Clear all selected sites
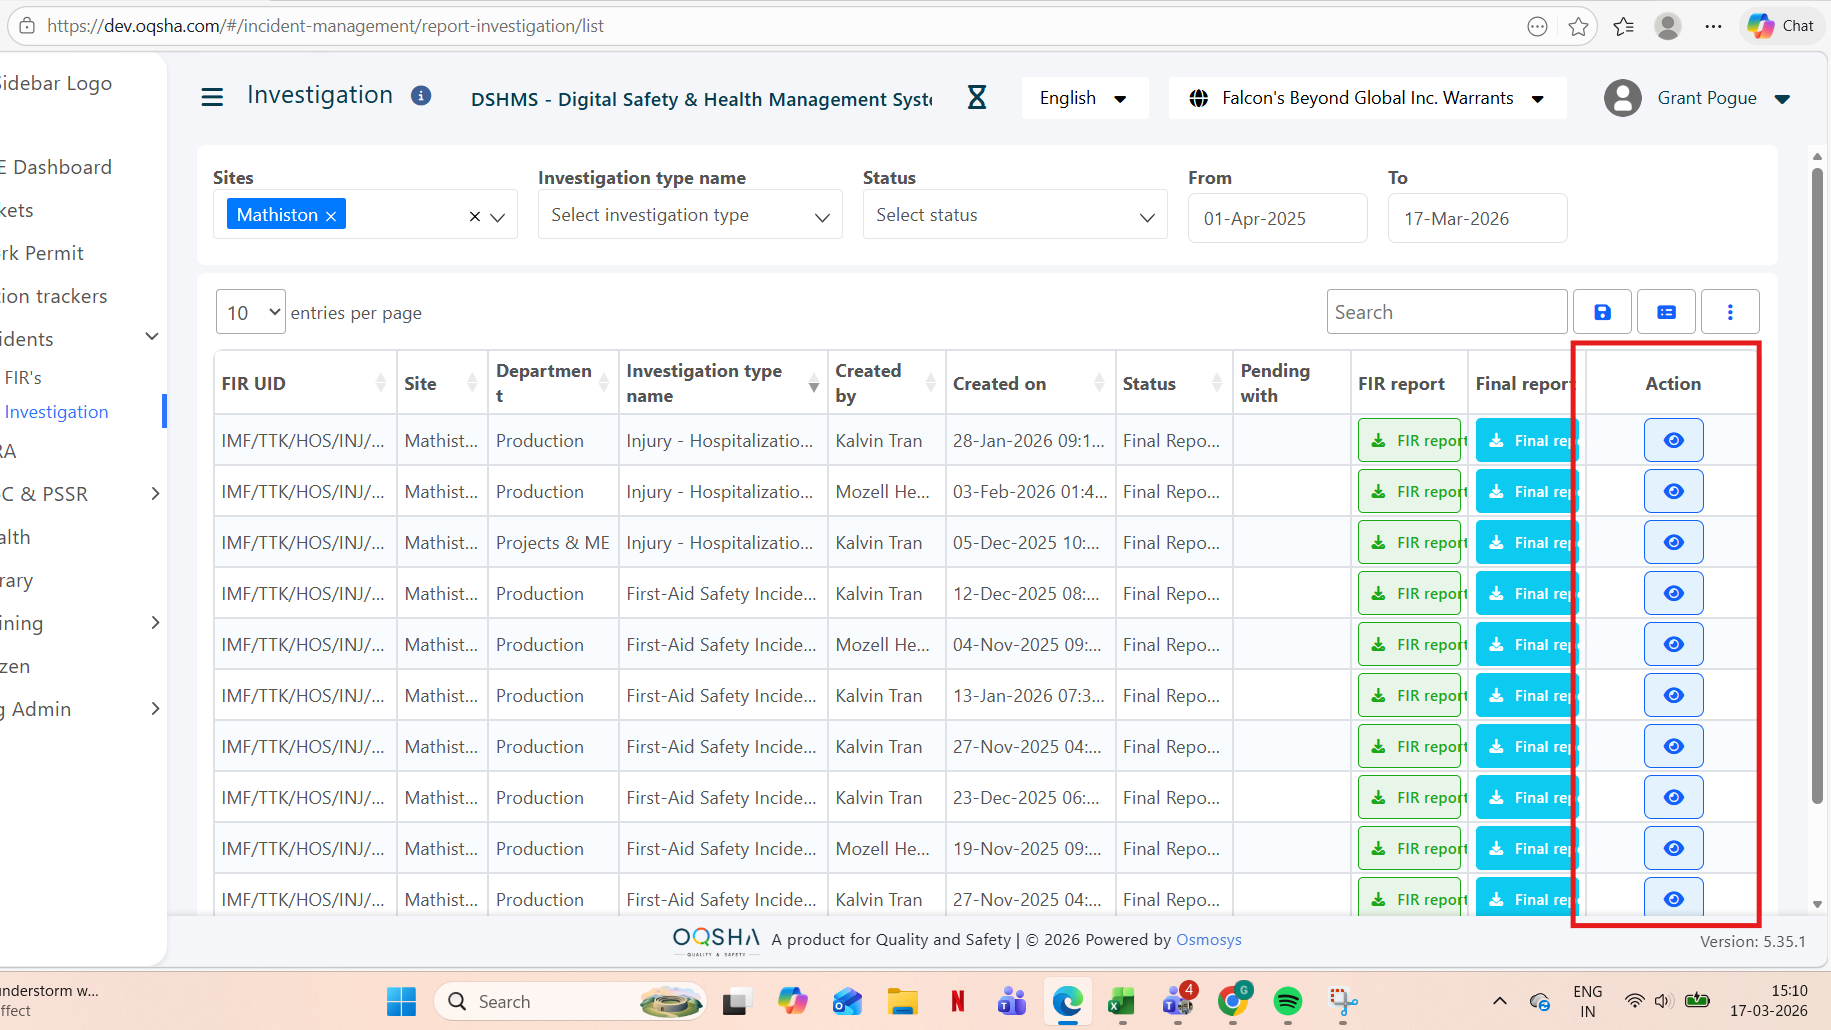1831x1030 pixels. click(475, 216)
